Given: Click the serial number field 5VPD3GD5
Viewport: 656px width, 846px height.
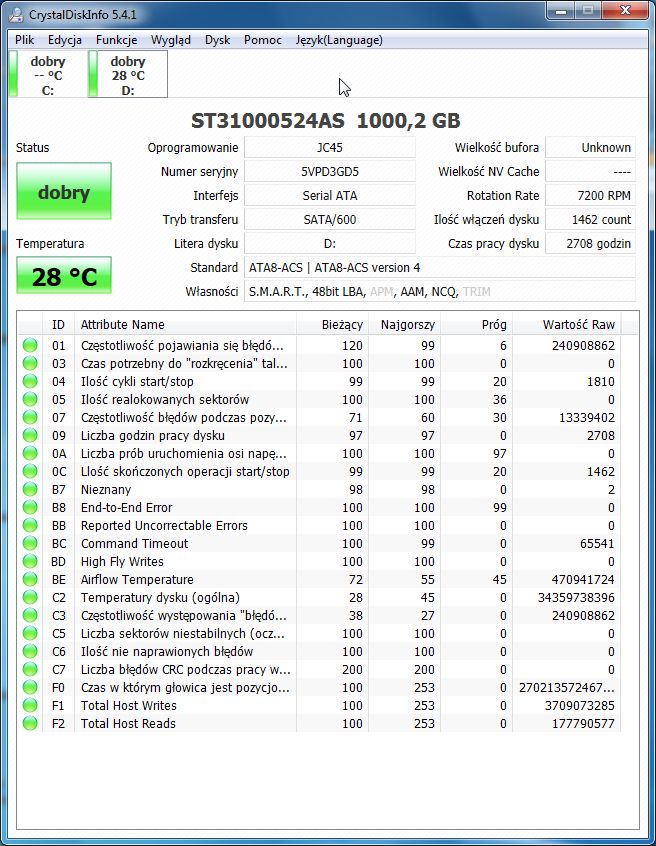Looking at the screenshot, I should coord(330,172).
